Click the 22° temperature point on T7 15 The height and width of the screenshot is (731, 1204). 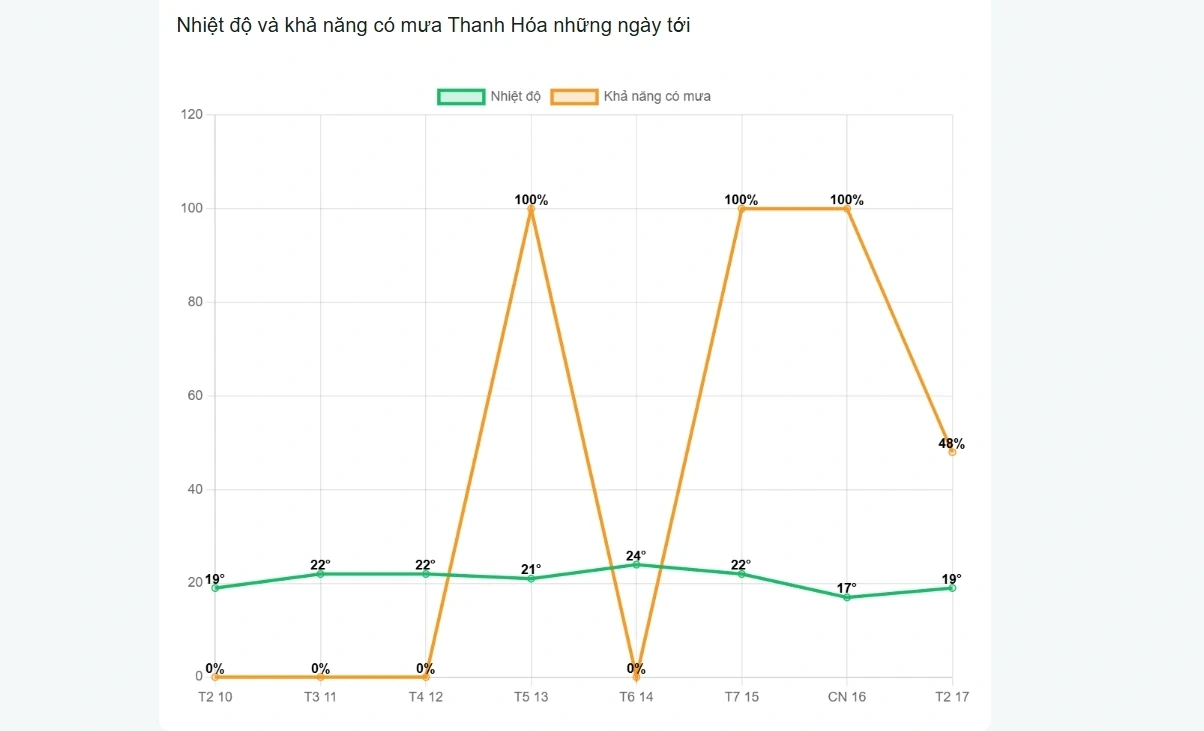pos(742,574)
